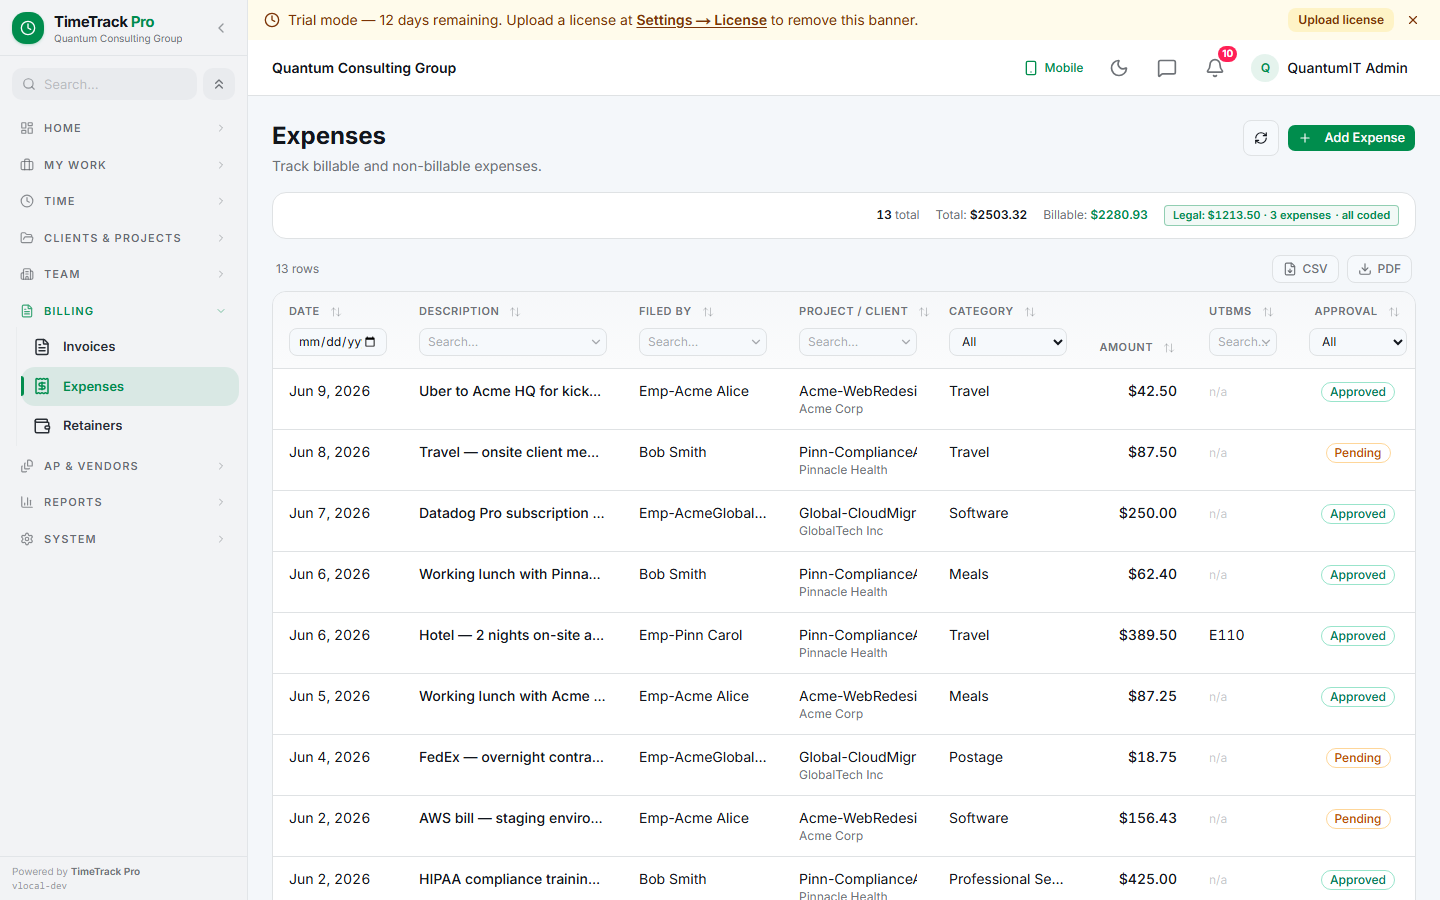
Task: Click the Mobile phone icon link
Action: [1054, 68]
